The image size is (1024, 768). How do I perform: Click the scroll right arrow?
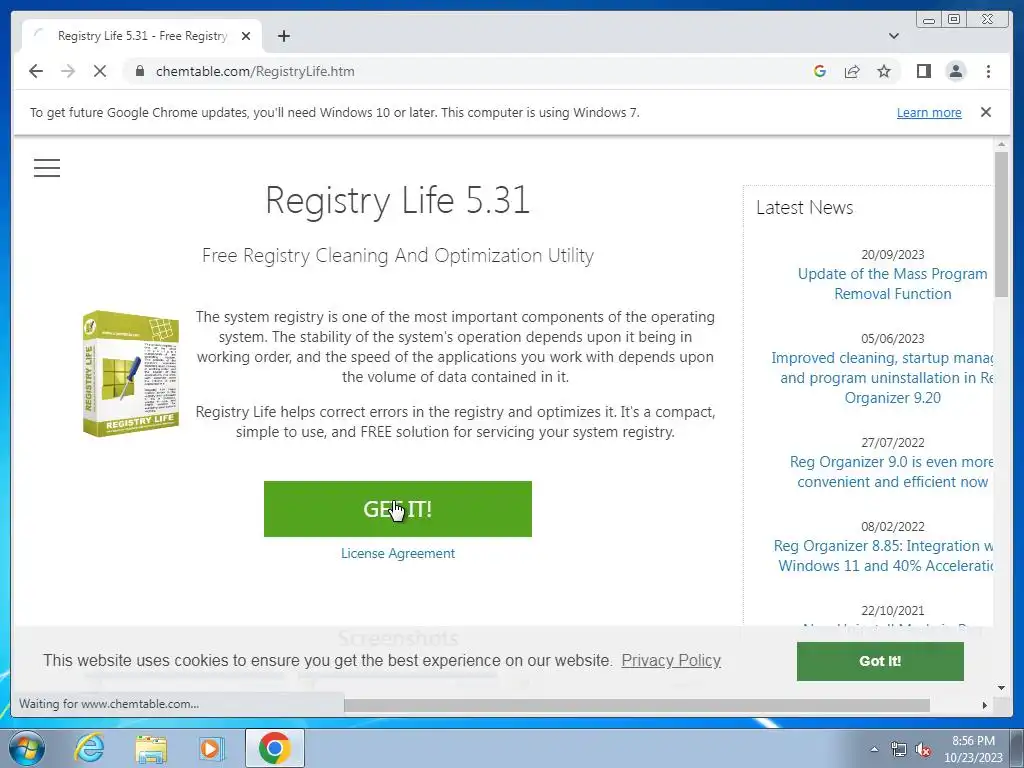(985, 705)
